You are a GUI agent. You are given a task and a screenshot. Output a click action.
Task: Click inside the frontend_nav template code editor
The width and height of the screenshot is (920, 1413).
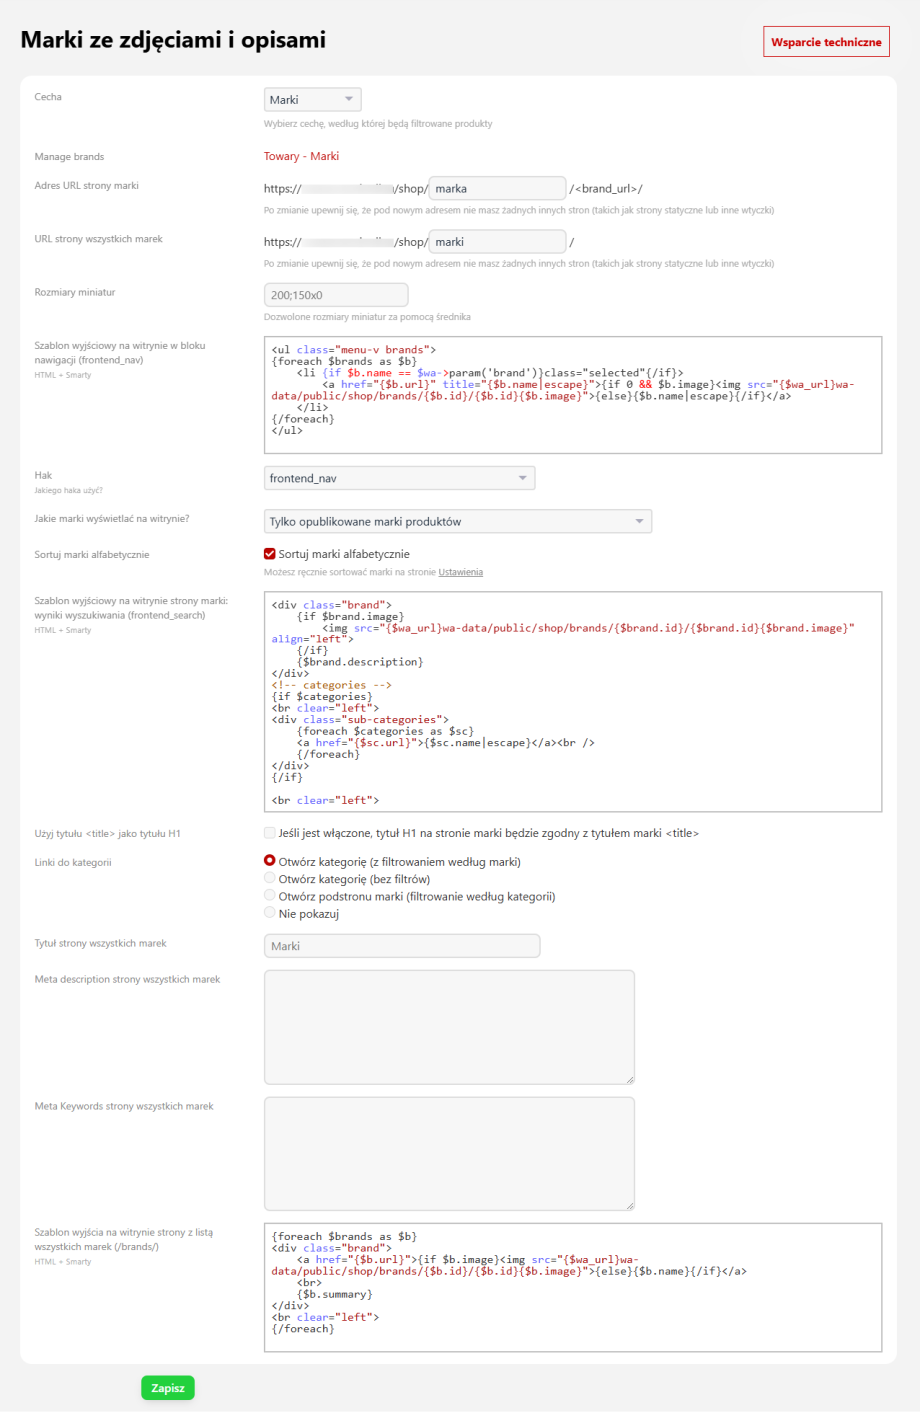click(x=572, y=395)
